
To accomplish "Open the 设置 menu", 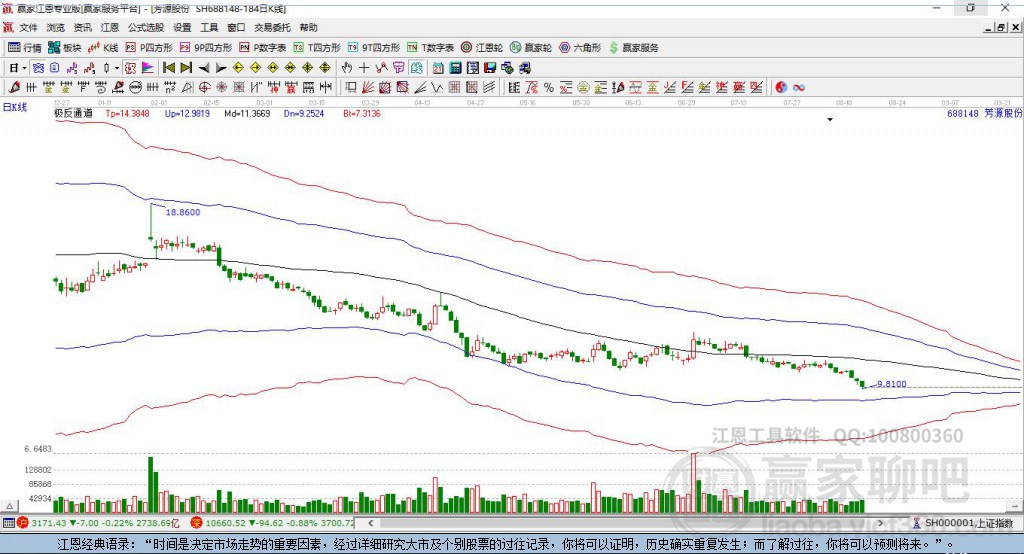I will [x=182, y=27].
